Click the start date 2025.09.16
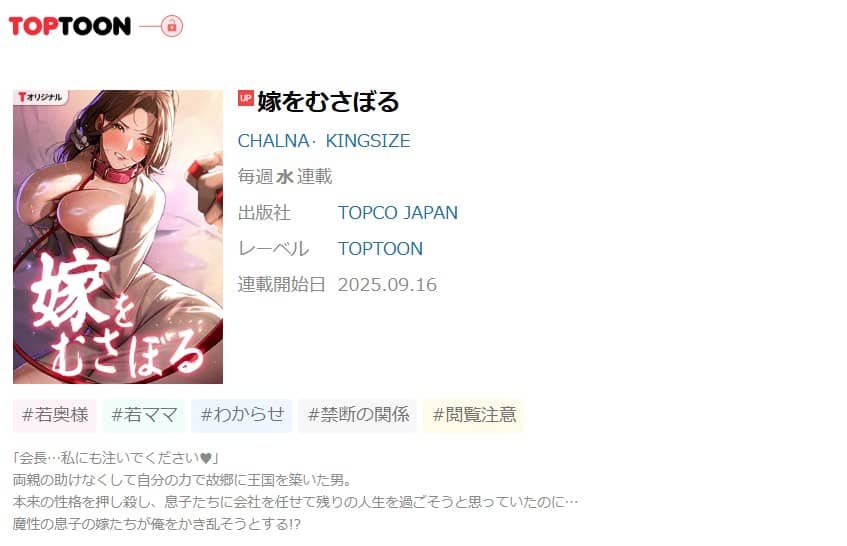The height and width of the screenshot is (546, 847). click(x=387, y=285)
